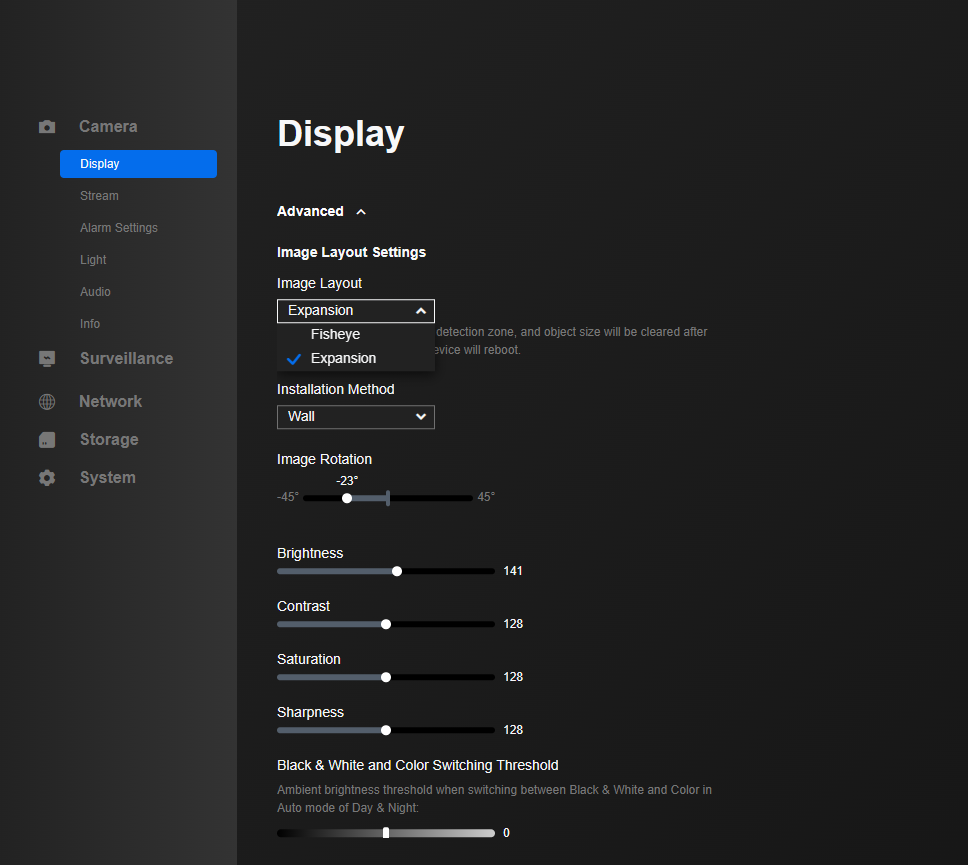Open the Installation Method dropdown
This screenshot has width=968, height=865.
(x=356, y=417)
